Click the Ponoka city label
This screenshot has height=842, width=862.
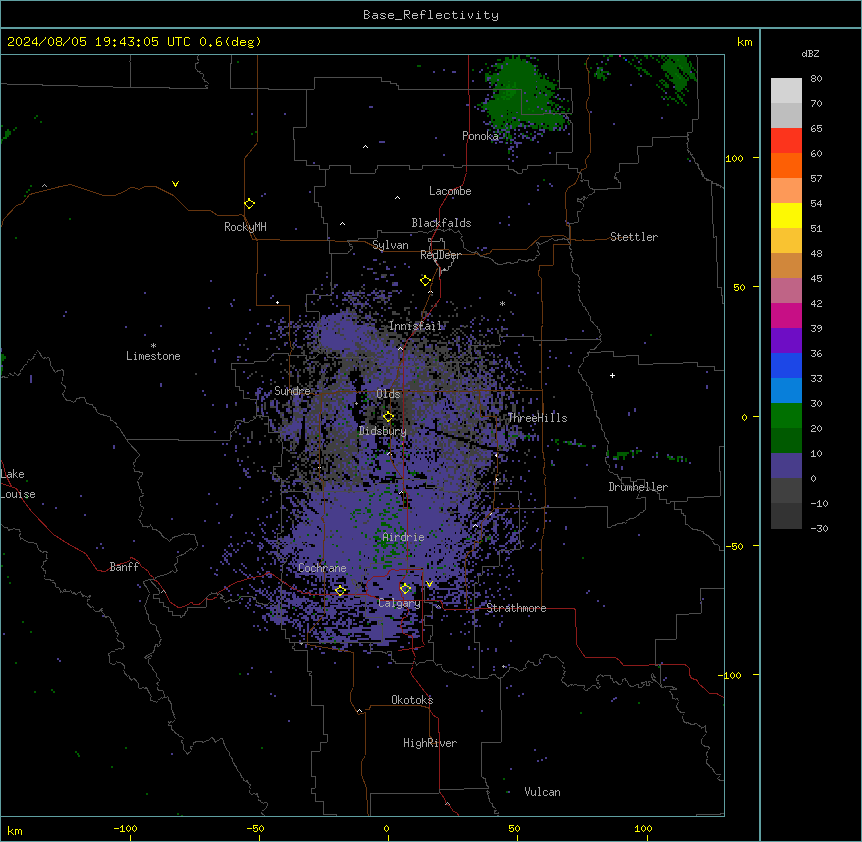point(480,136)
